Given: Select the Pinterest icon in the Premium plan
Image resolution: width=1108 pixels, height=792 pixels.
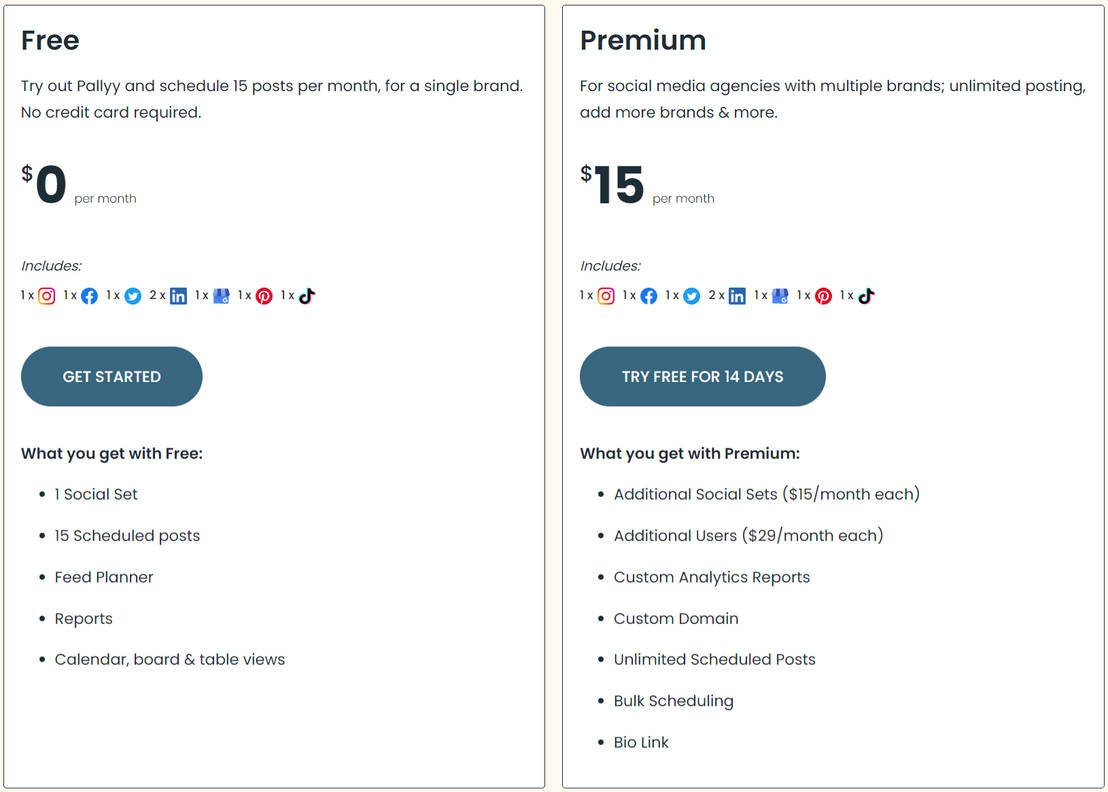Looking at the screenshot, I should (x=822, y=295).
